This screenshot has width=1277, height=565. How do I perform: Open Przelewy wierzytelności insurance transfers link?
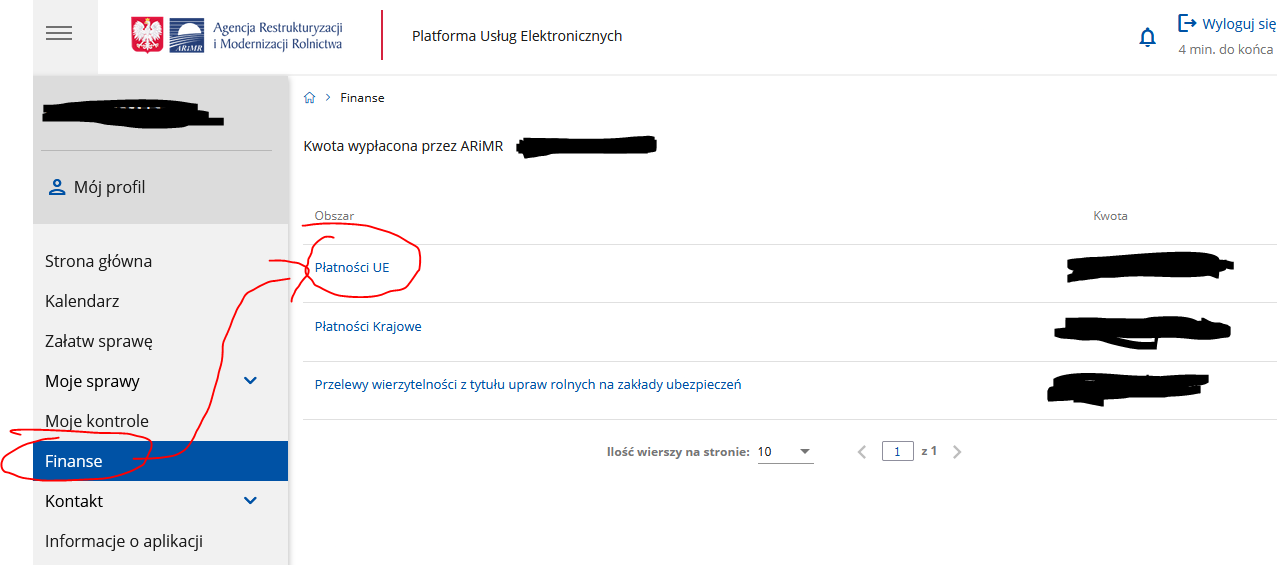pyautogui.click(x=528, y=385)
